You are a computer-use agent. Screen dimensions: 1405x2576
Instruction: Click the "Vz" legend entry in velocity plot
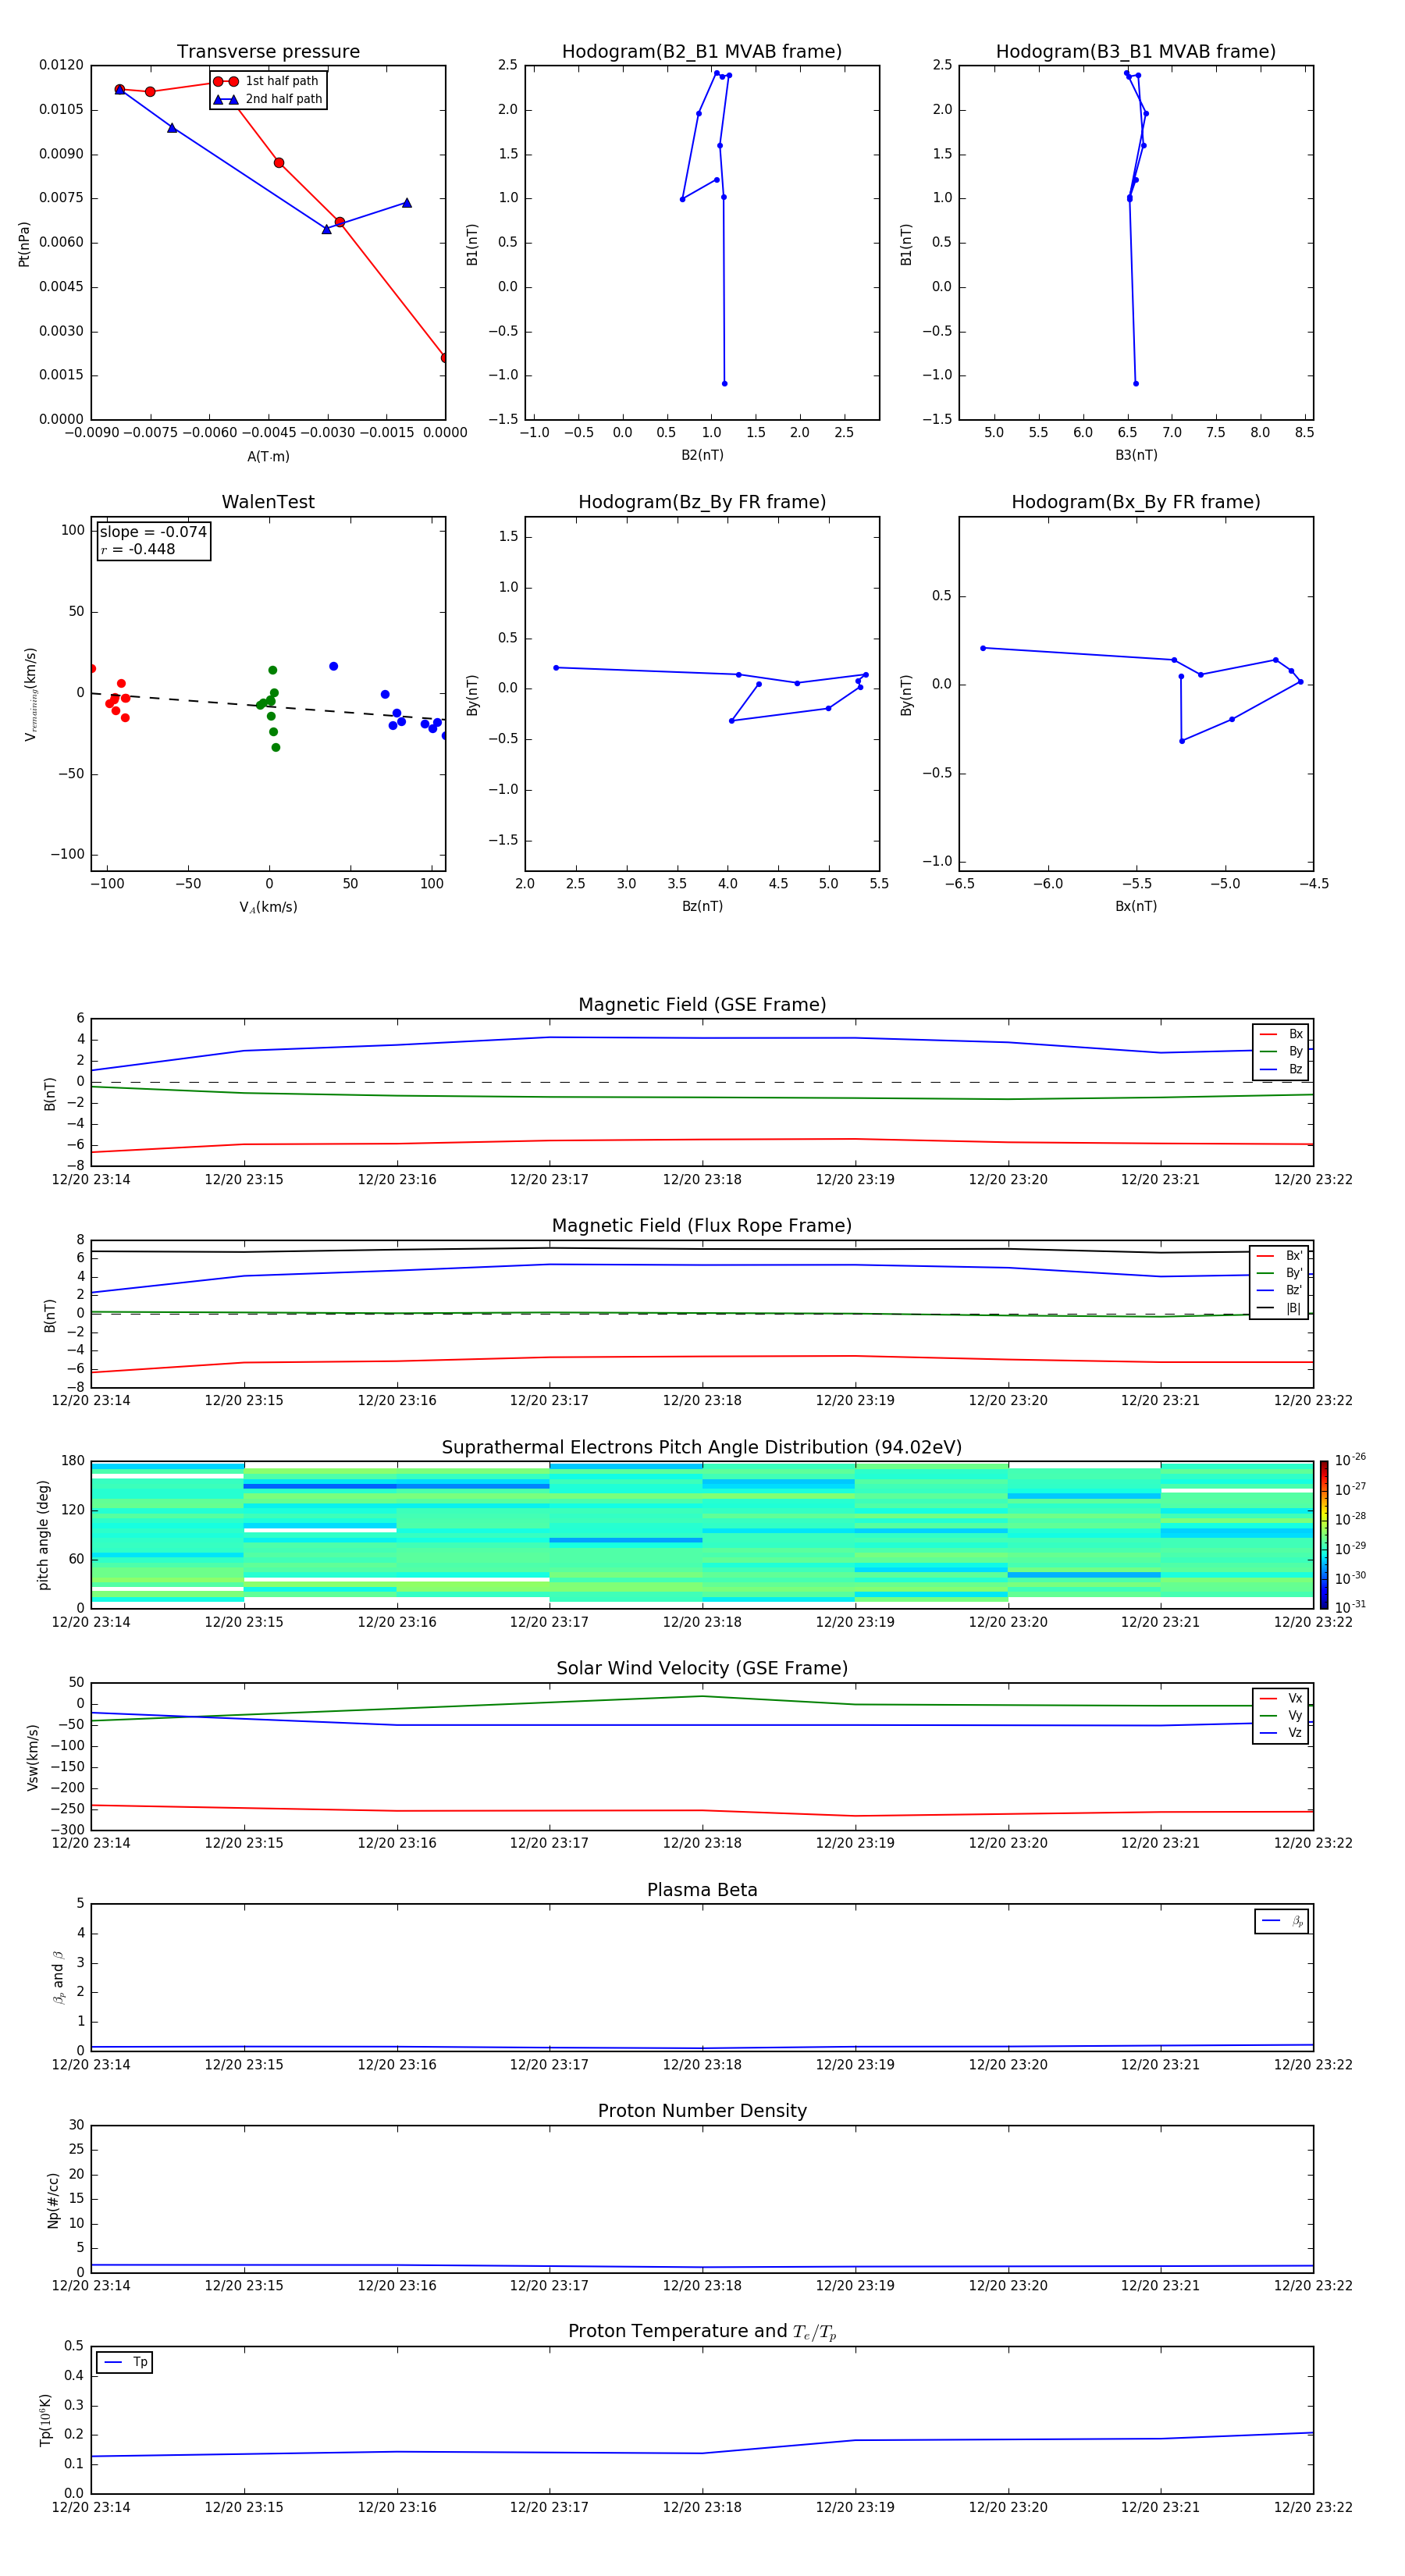click(1281, 1733)
